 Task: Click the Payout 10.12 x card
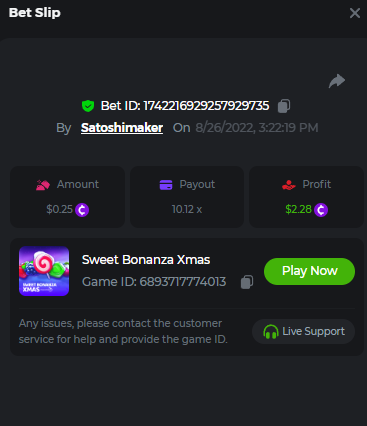coord(187,197)
